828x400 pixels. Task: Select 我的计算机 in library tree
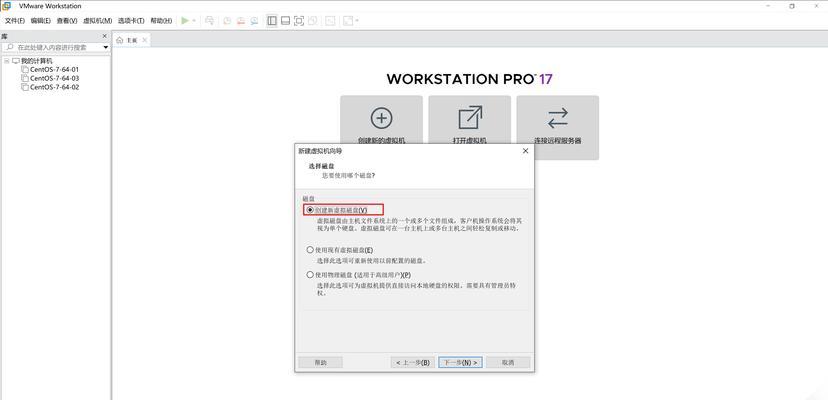click(36, 61)
